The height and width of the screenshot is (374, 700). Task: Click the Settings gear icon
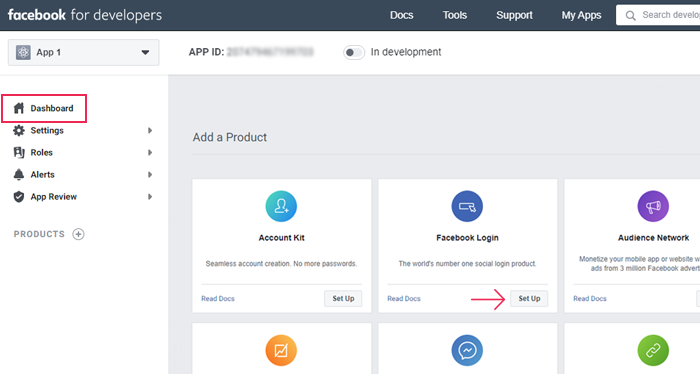click(x=19, y=130)
